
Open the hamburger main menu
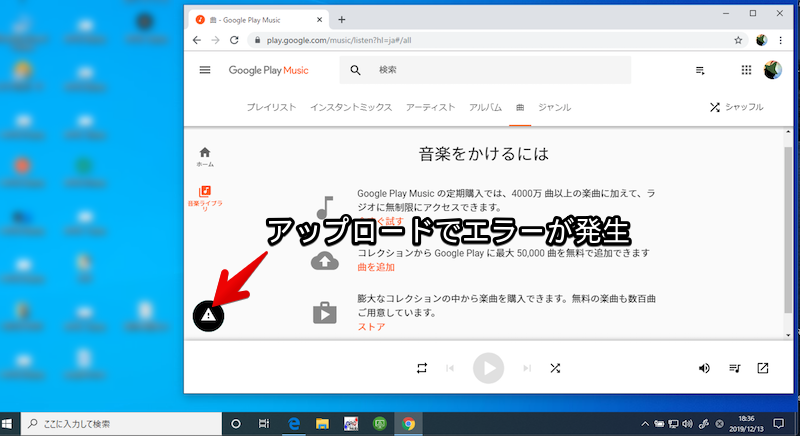(205, 70)
